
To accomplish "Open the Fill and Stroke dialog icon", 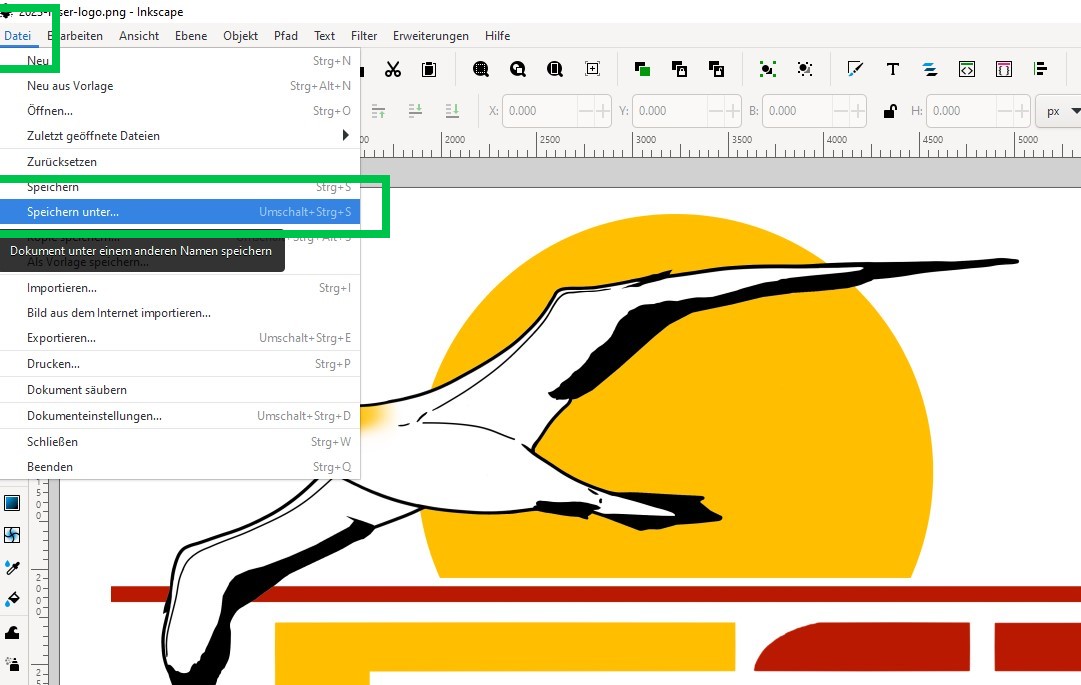I will 855,69.
